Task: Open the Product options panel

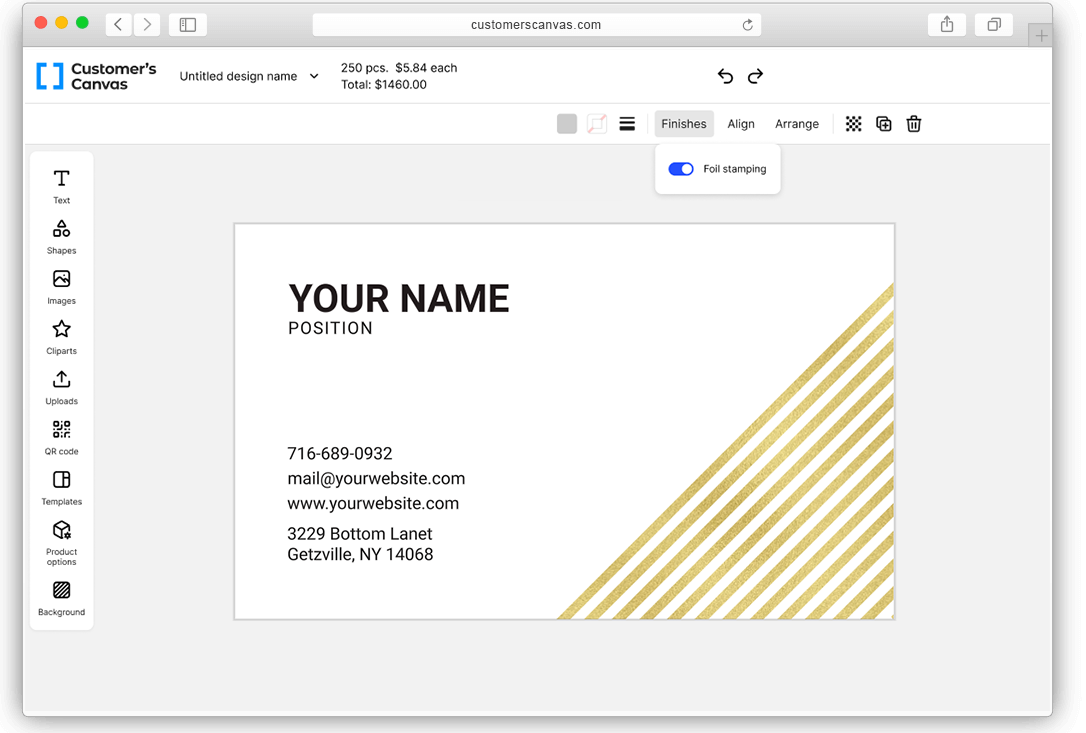Action: pyautogui.click(x=61, y=543)
